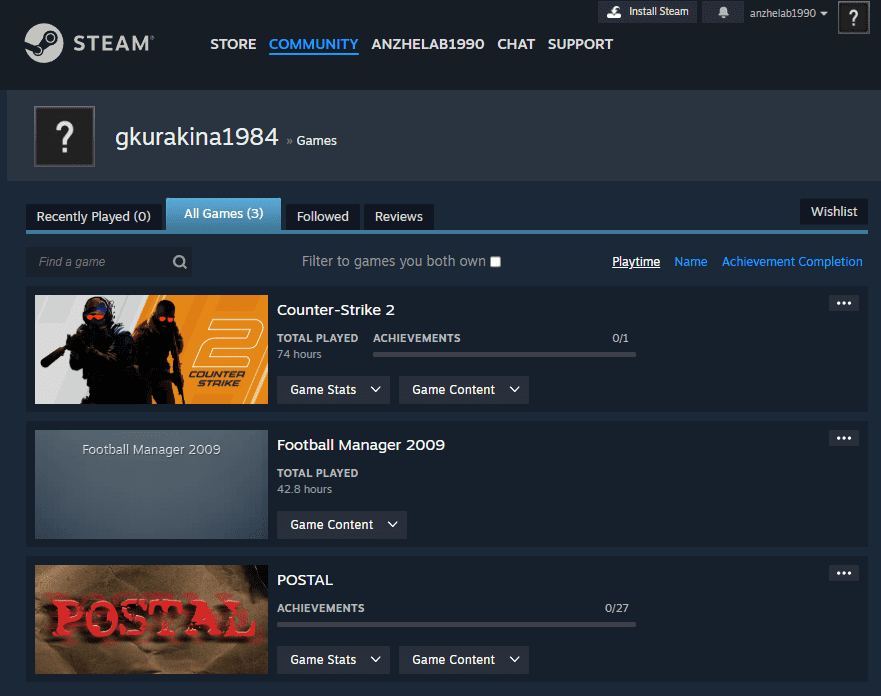This screenshot has height=696, width=881.
Task: Click the Install Steam button
Action: (x=647, y=12)
